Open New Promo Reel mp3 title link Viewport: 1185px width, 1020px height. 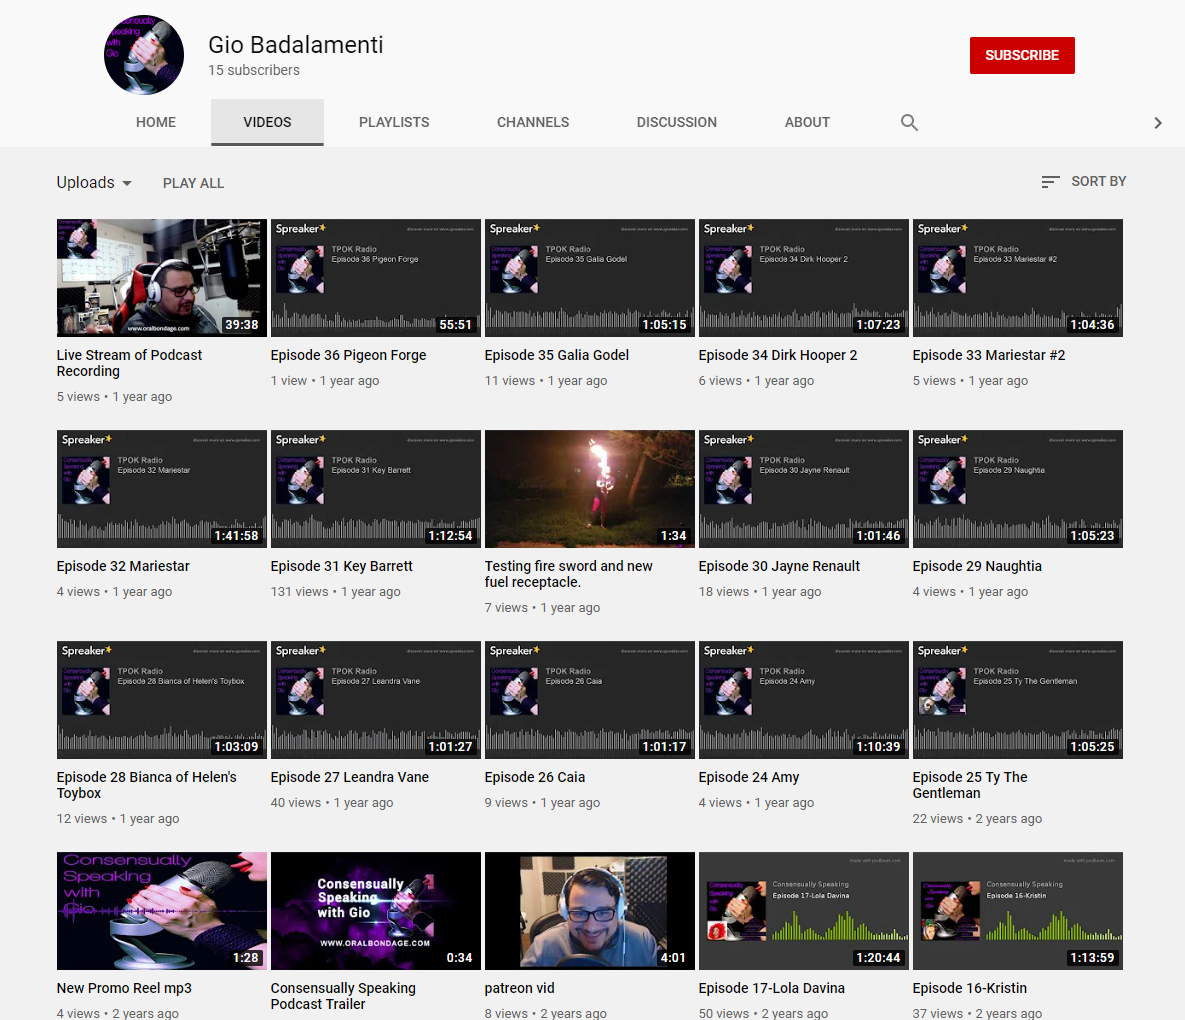point(124,988)
